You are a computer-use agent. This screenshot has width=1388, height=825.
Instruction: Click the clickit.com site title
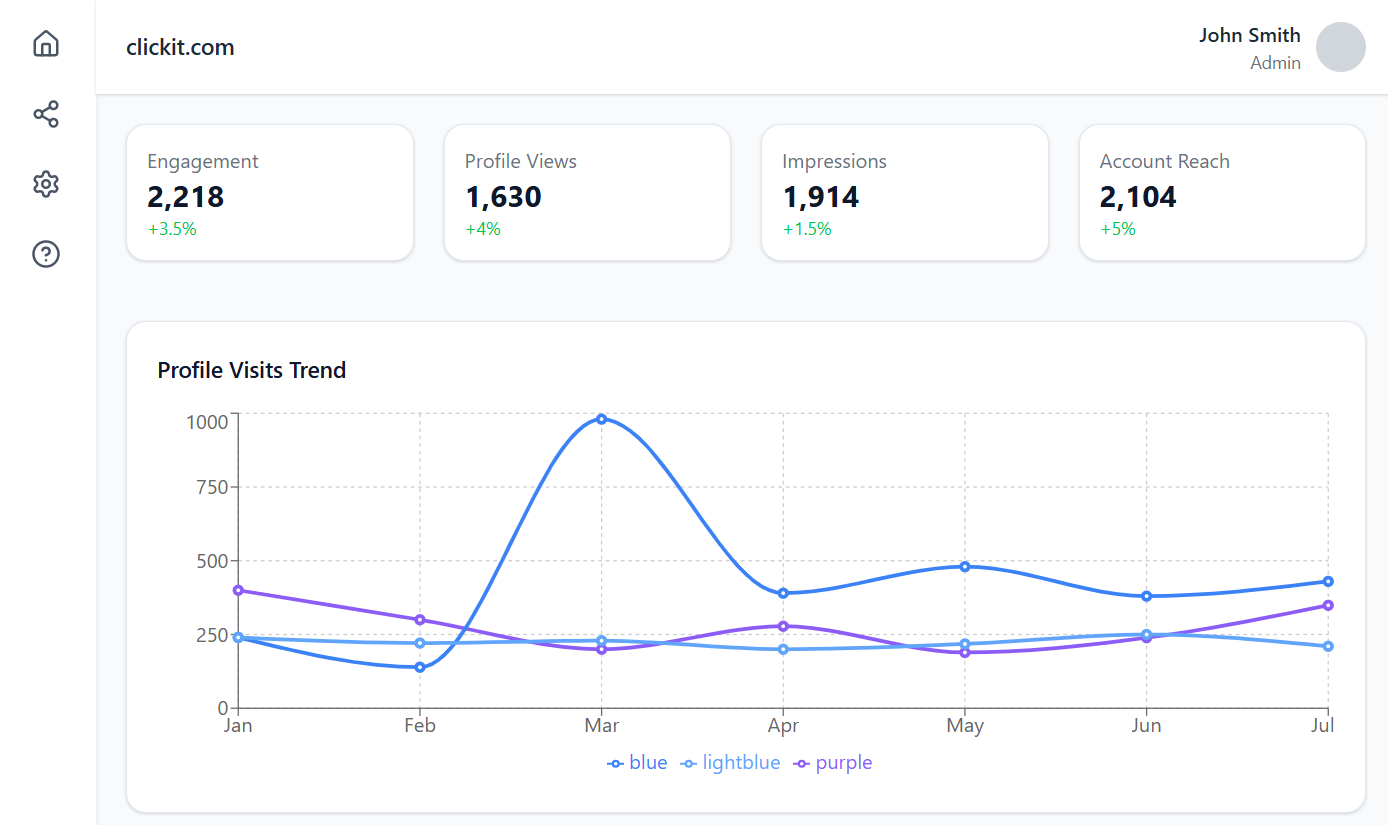coord(180,47)
